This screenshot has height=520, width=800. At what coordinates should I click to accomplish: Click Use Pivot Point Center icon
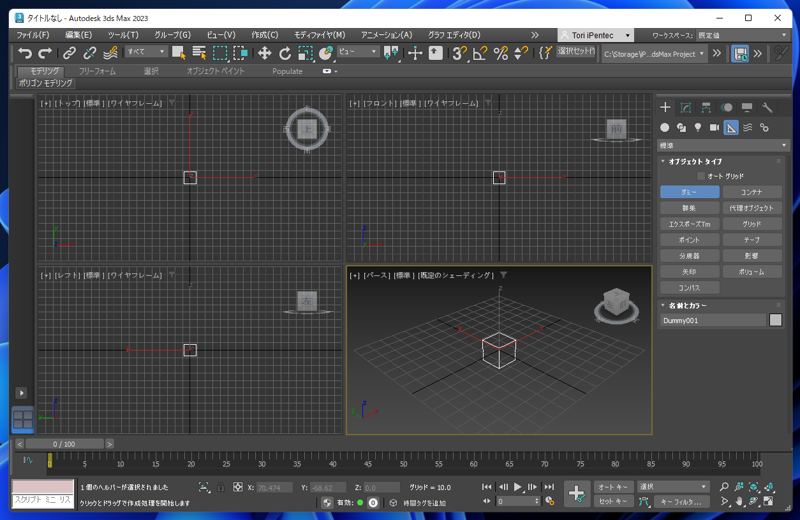391,53
